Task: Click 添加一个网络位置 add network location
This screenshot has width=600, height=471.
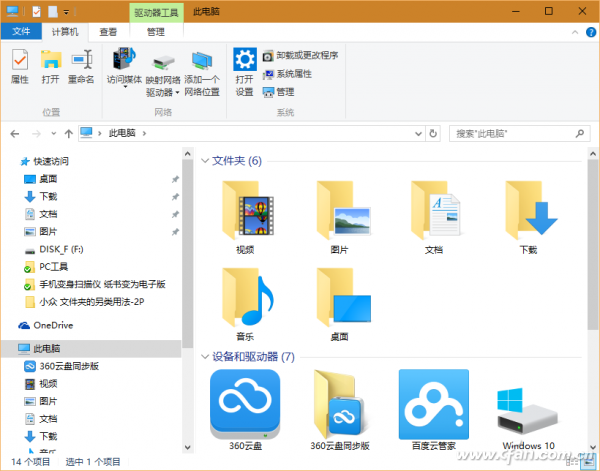Action: click(x=202, y=74)
